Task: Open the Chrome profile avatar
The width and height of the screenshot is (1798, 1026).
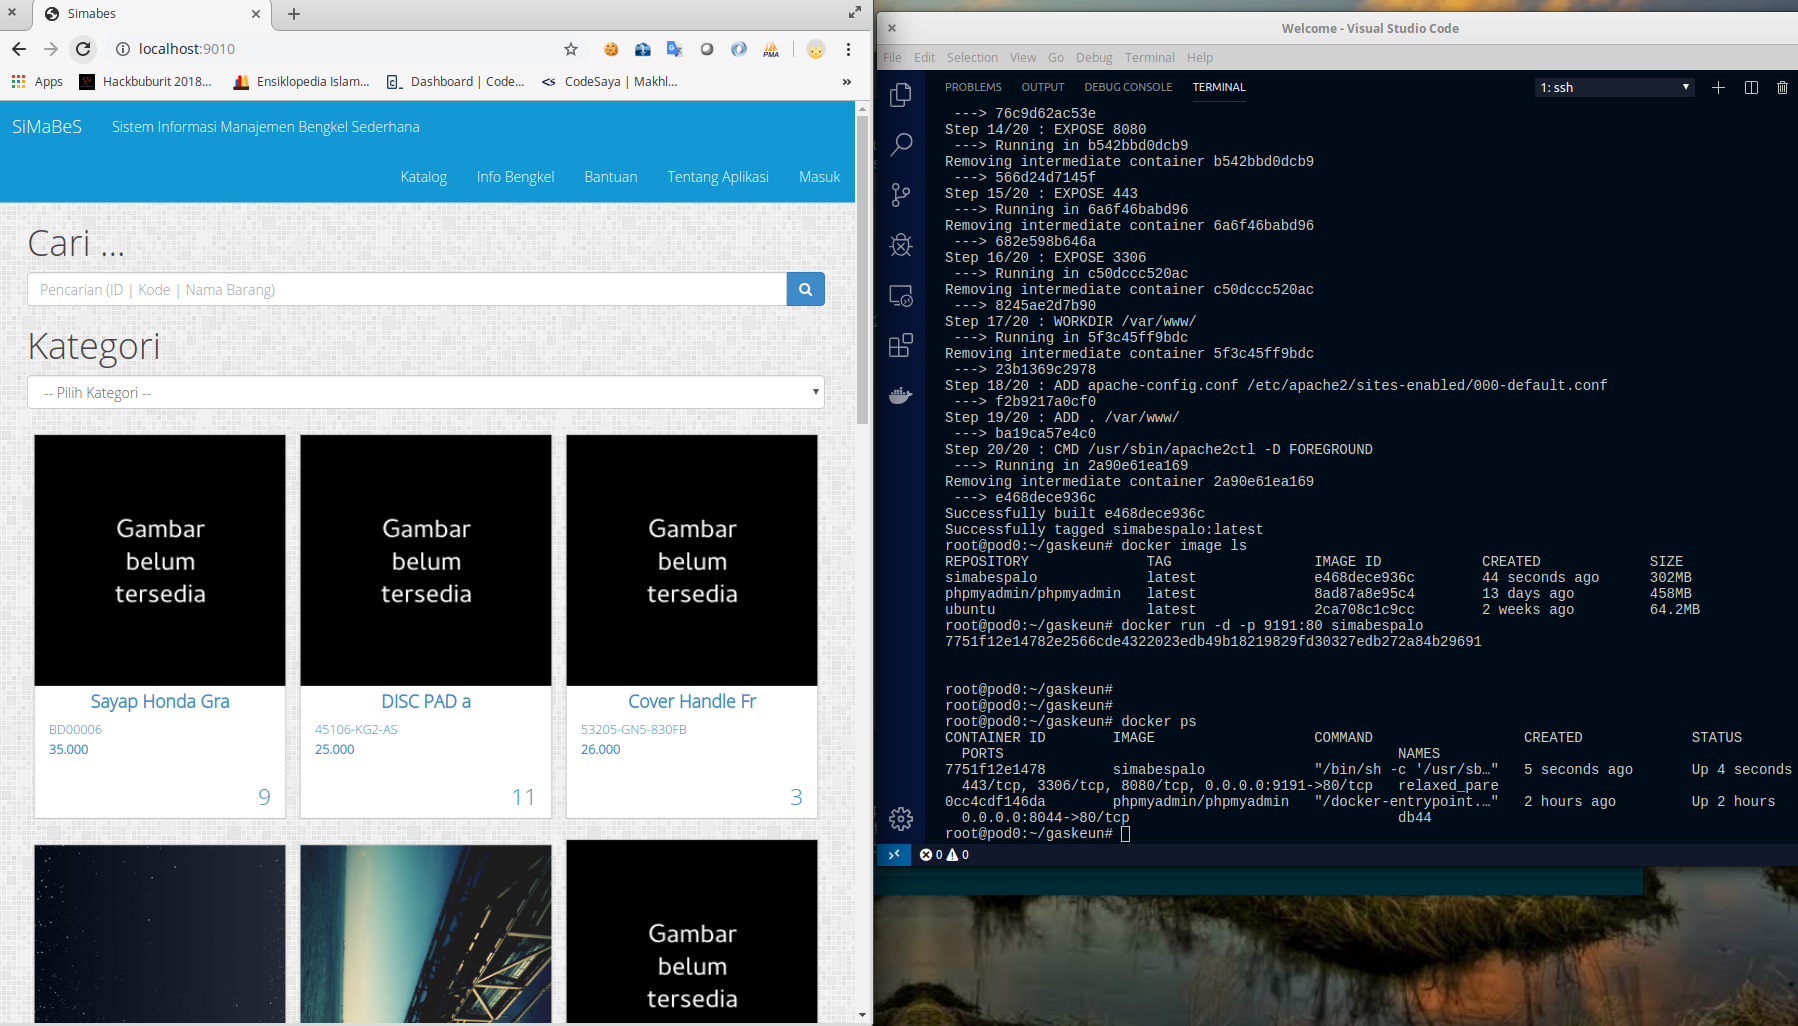Action: click(816, 49)
